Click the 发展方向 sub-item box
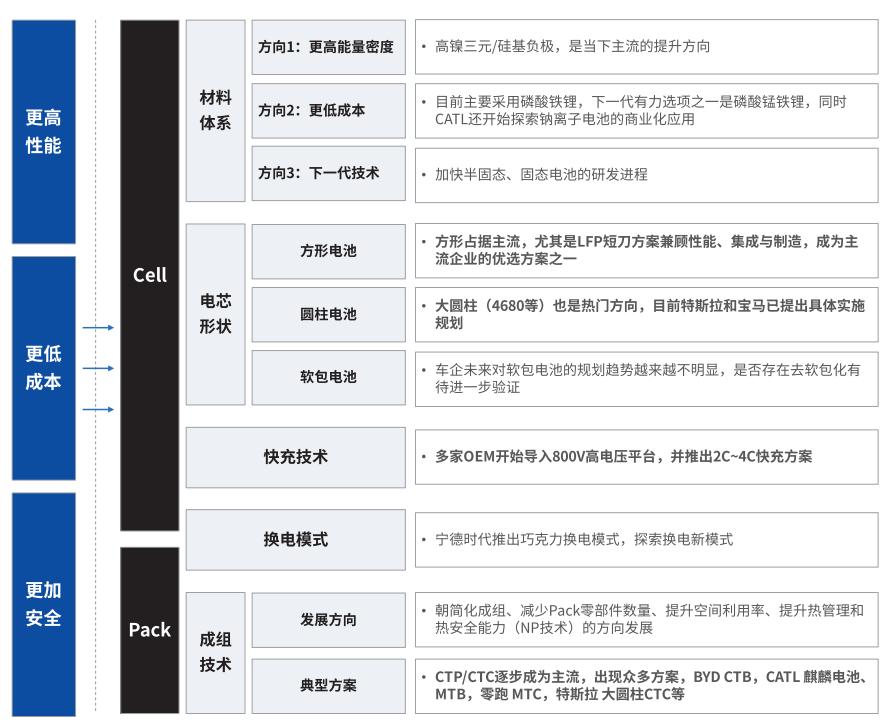 point(328,620)
